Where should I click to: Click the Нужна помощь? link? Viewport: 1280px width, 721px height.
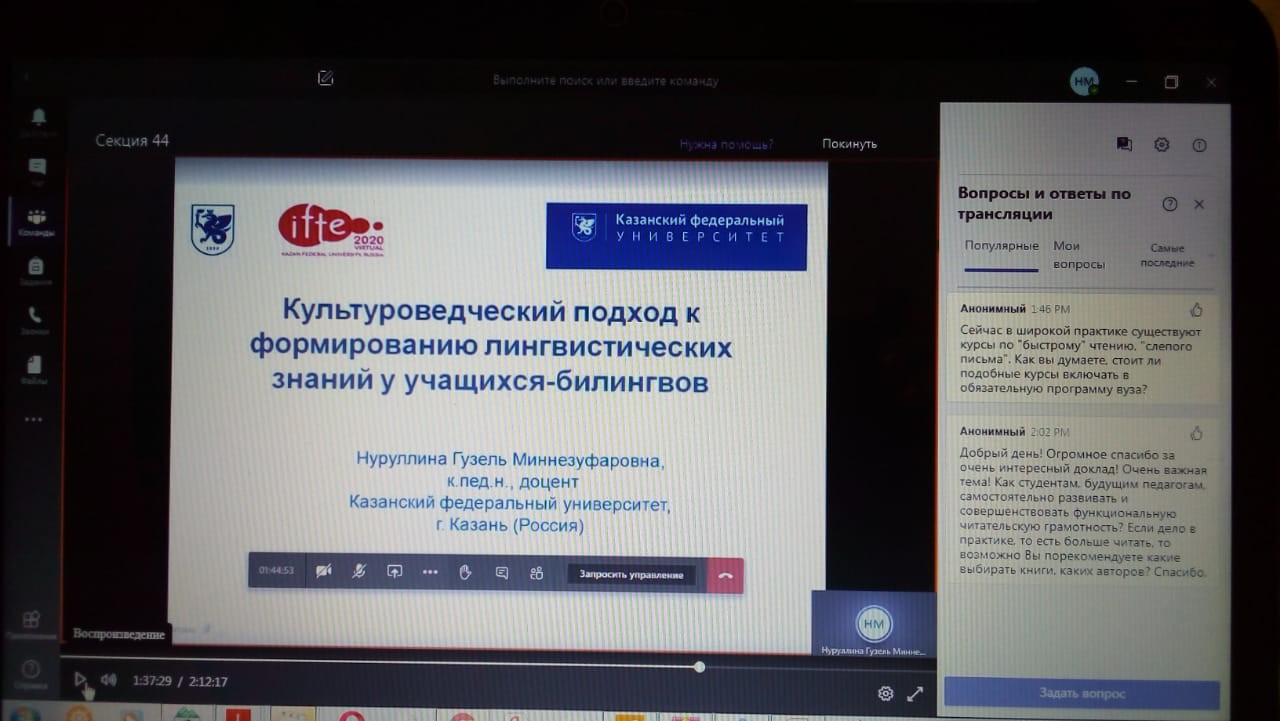click(726, 144)
